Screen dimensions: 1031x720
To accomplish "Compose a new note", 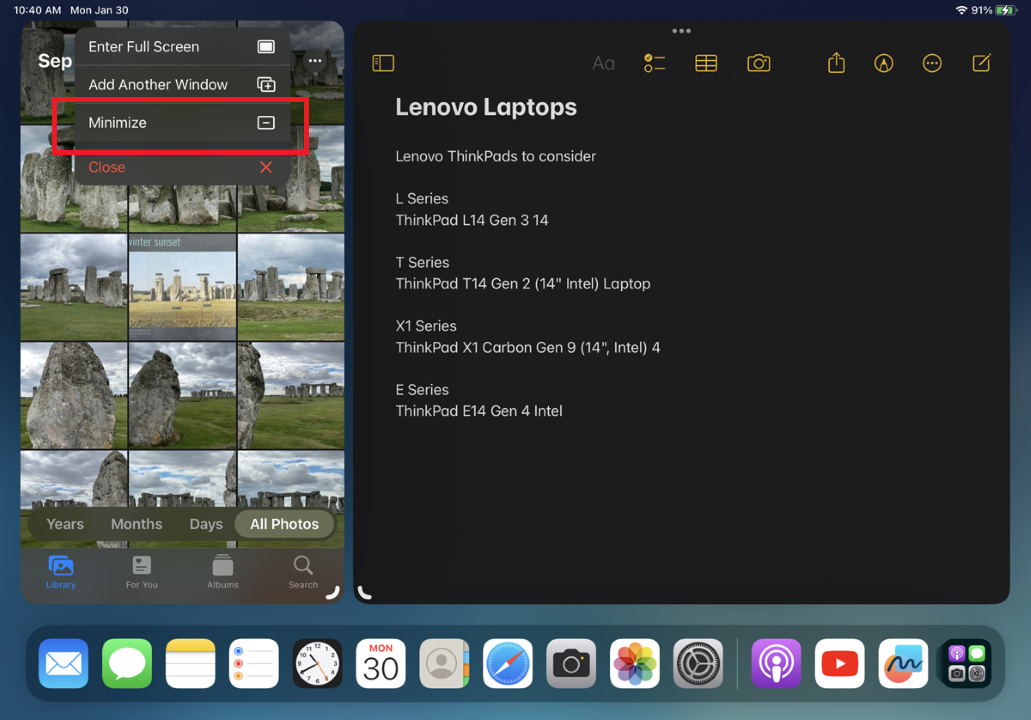I will coord(981,62).
